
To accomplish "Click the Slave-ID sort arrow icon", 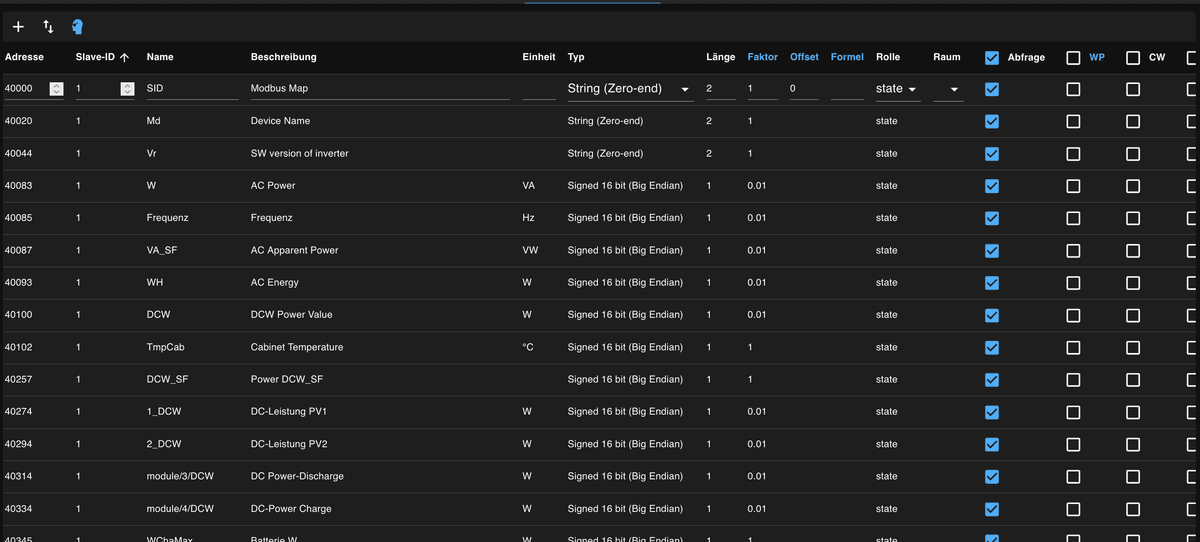I will pos(125,58).
